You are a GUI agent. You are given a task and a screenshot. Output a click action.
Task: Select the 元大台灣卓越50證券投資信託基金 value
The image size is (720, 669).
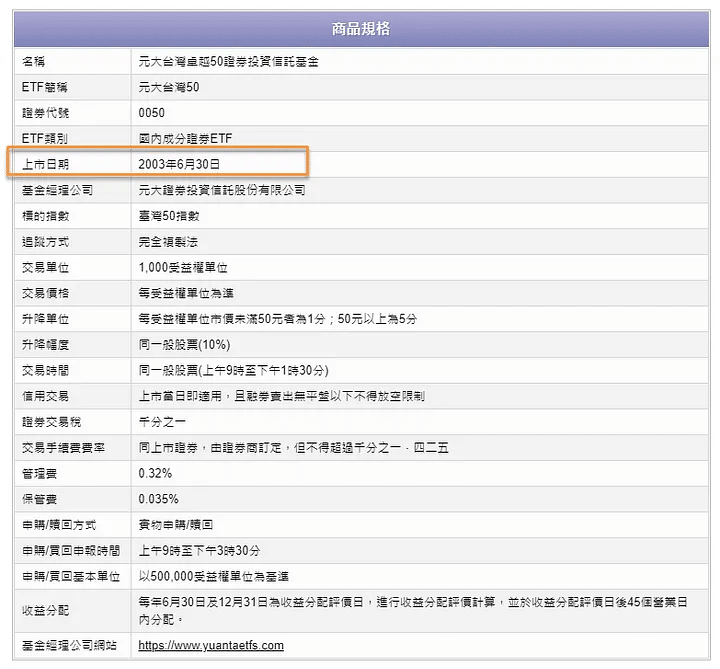tap(229, 62)
